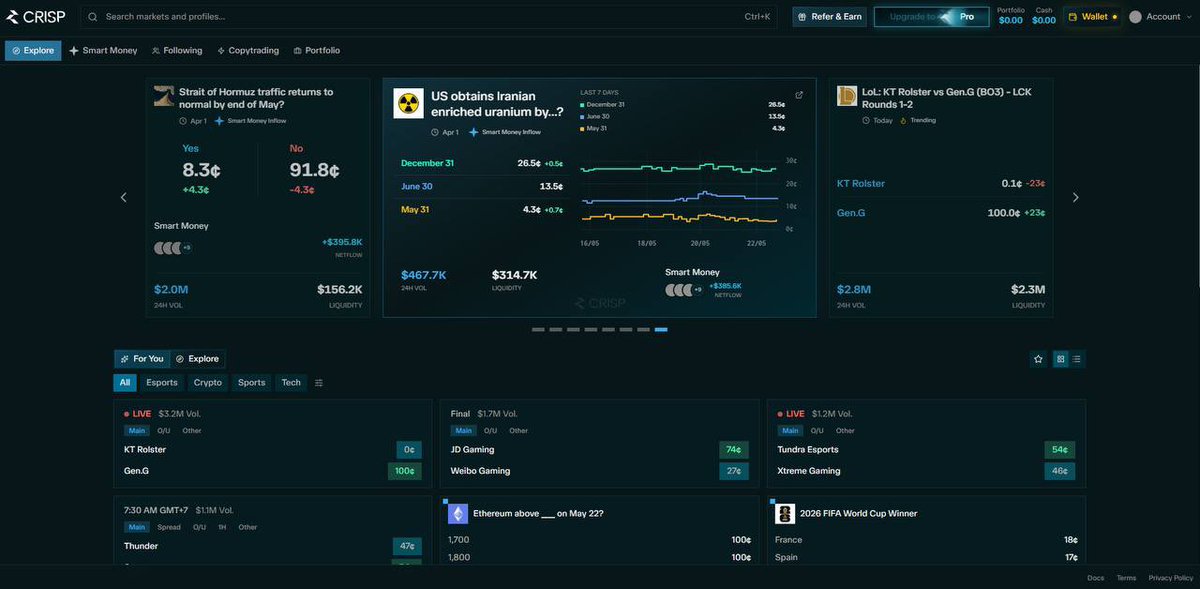Open the Following tab
Screen dimensions: 1200x589
[x=177, y=51]
